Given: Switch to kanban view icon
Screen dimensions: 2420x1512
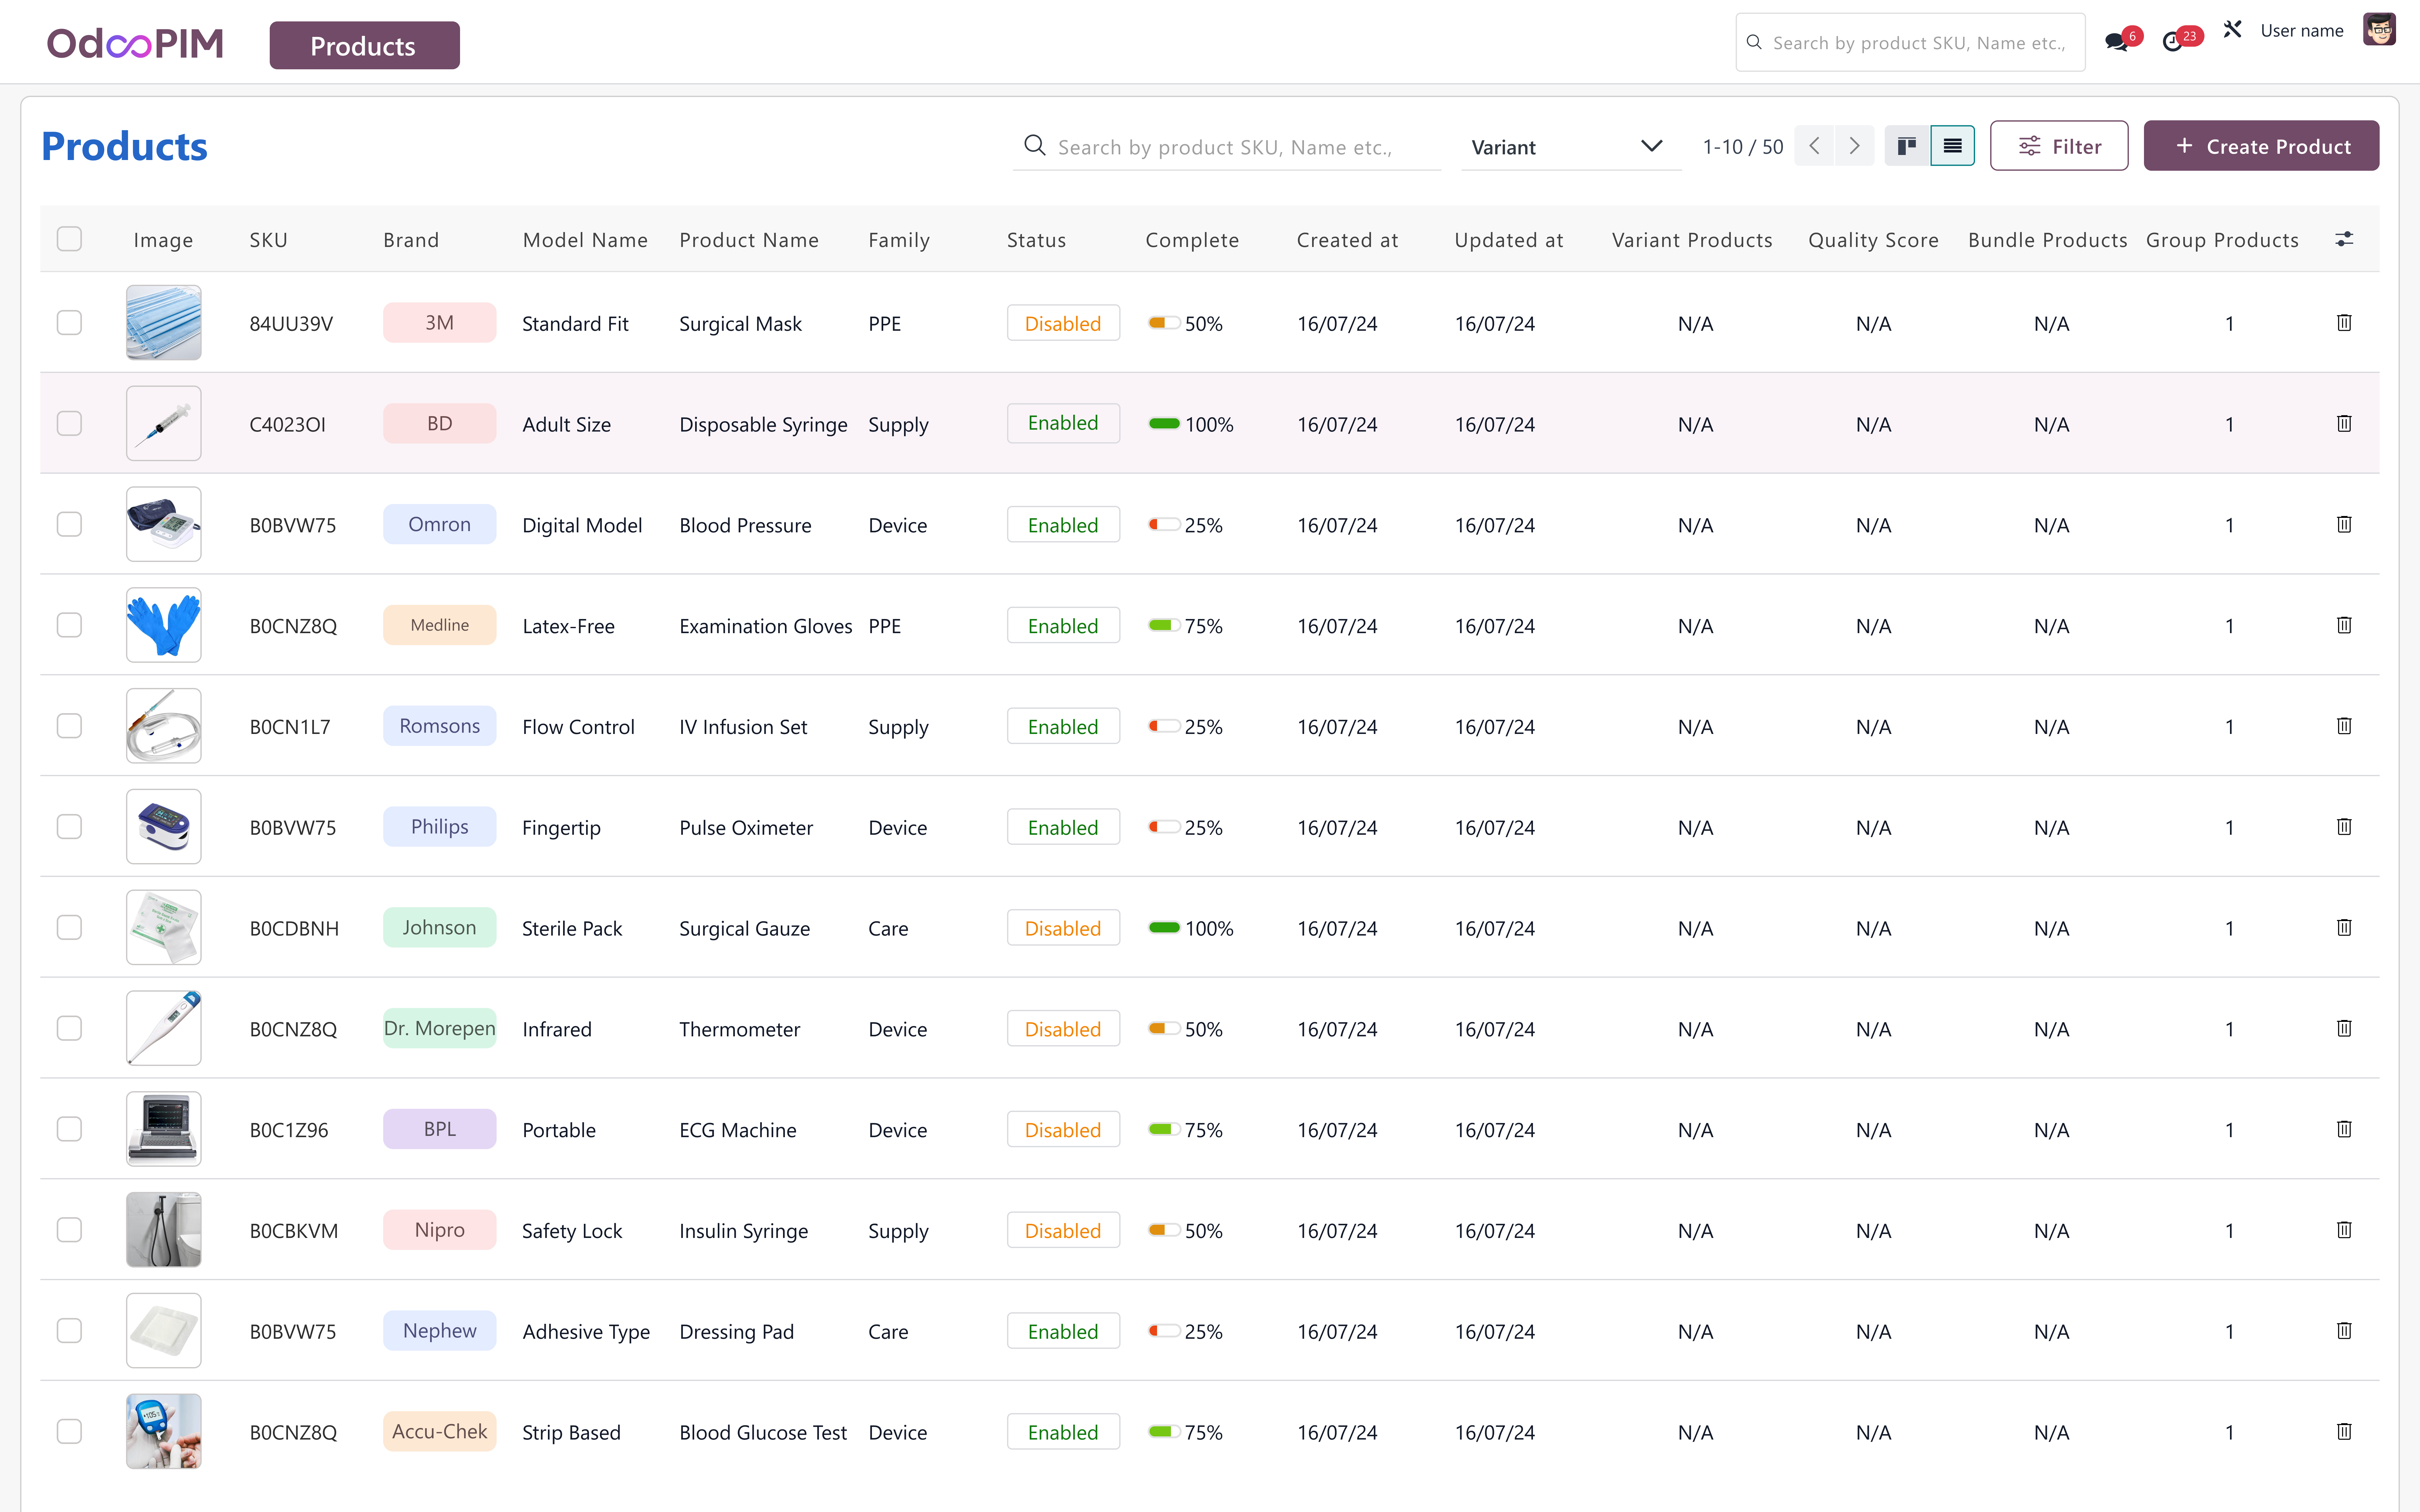Looking at the screenshot, I should click(x=1907, y=146).
